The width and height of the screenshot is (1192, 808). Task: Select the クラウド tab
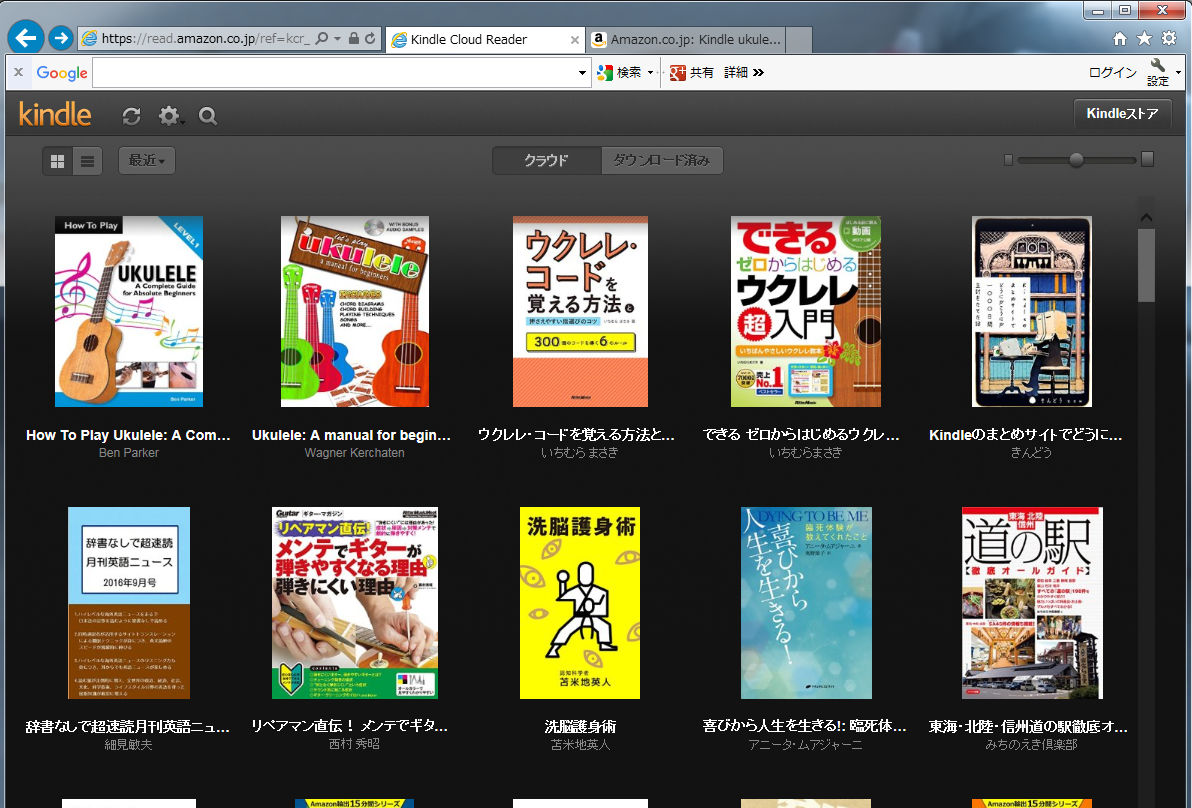(547, 160)
